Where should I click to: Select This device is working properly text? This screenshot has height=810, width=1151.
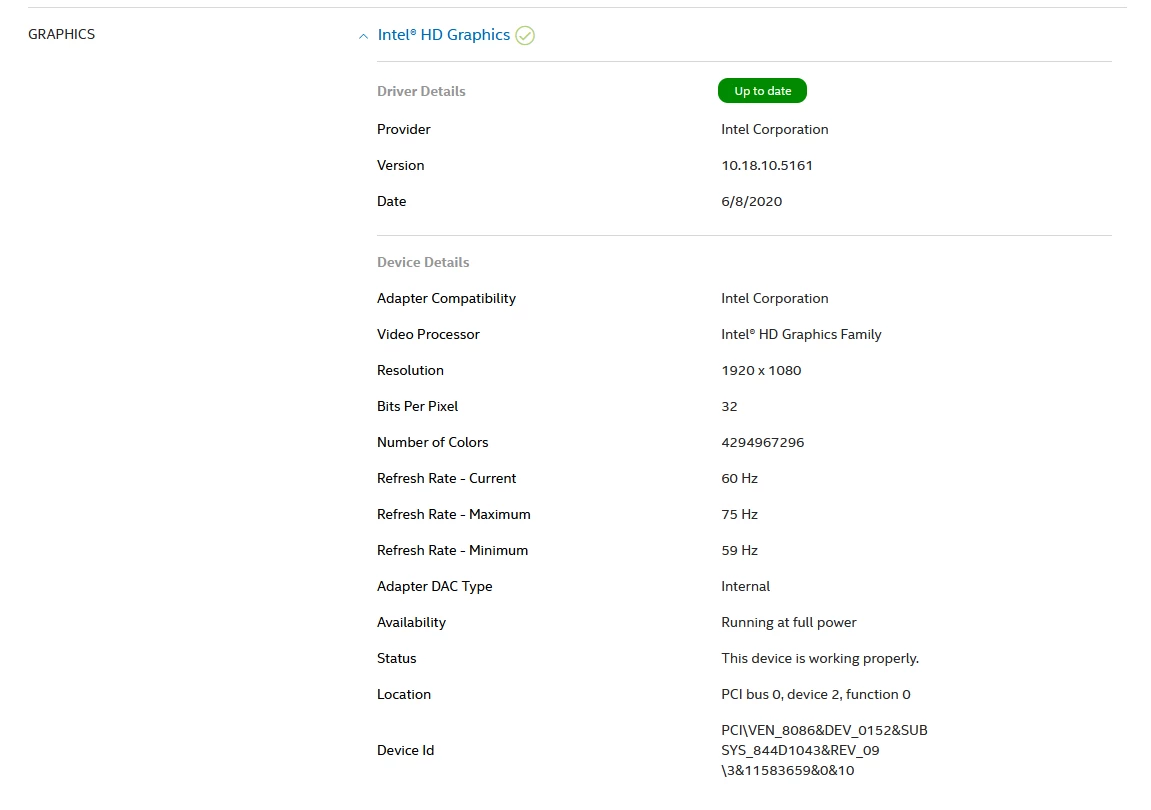point(820,658)
